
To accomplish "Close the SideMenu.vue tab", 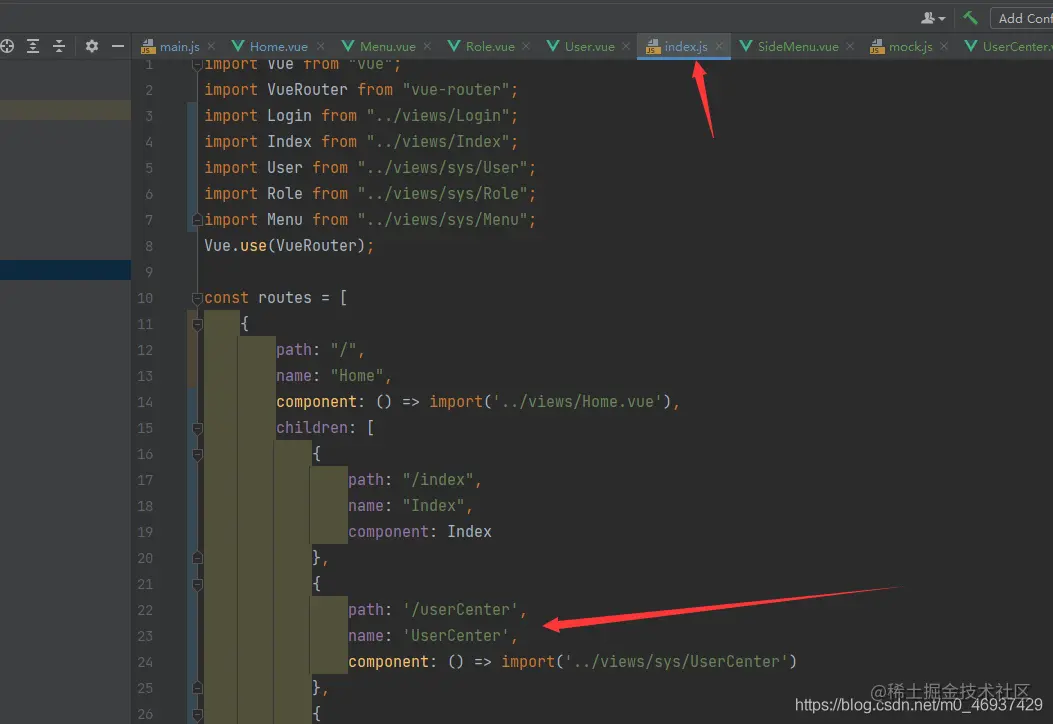I will 850,46.
